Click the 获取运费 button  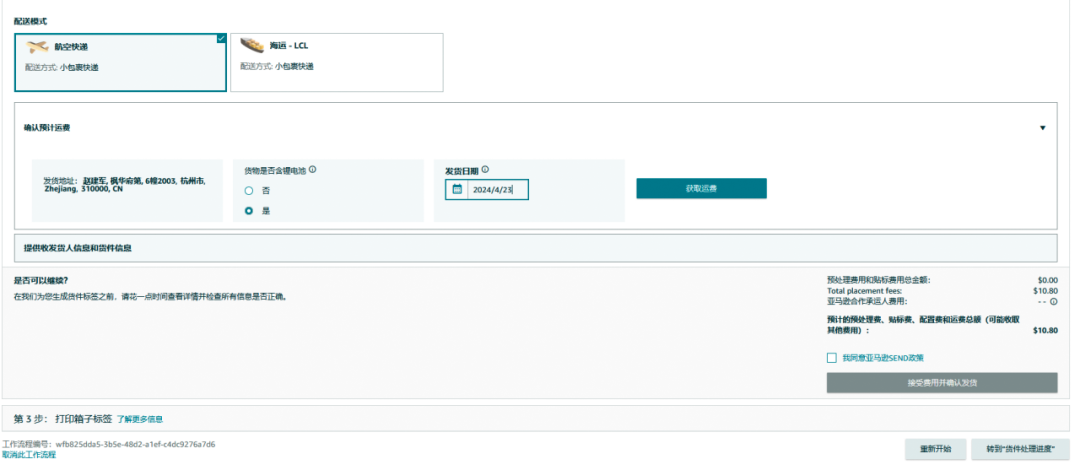click(x=701, y=188)
